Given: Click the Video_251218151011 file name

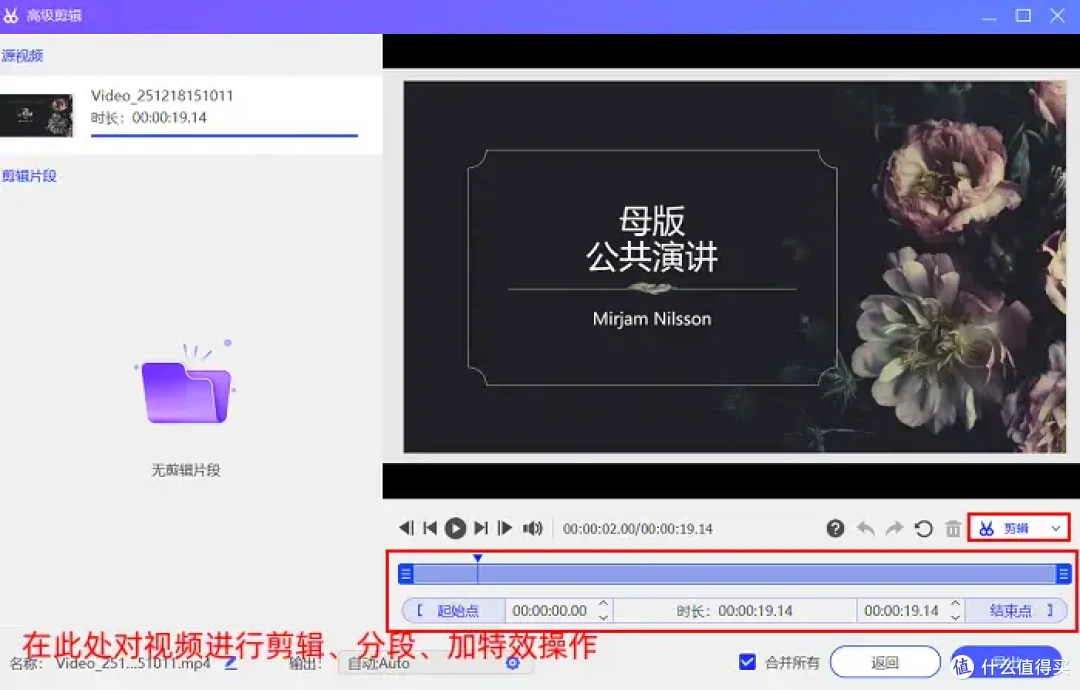Looking at the screenshot, I should click(162, 96).
